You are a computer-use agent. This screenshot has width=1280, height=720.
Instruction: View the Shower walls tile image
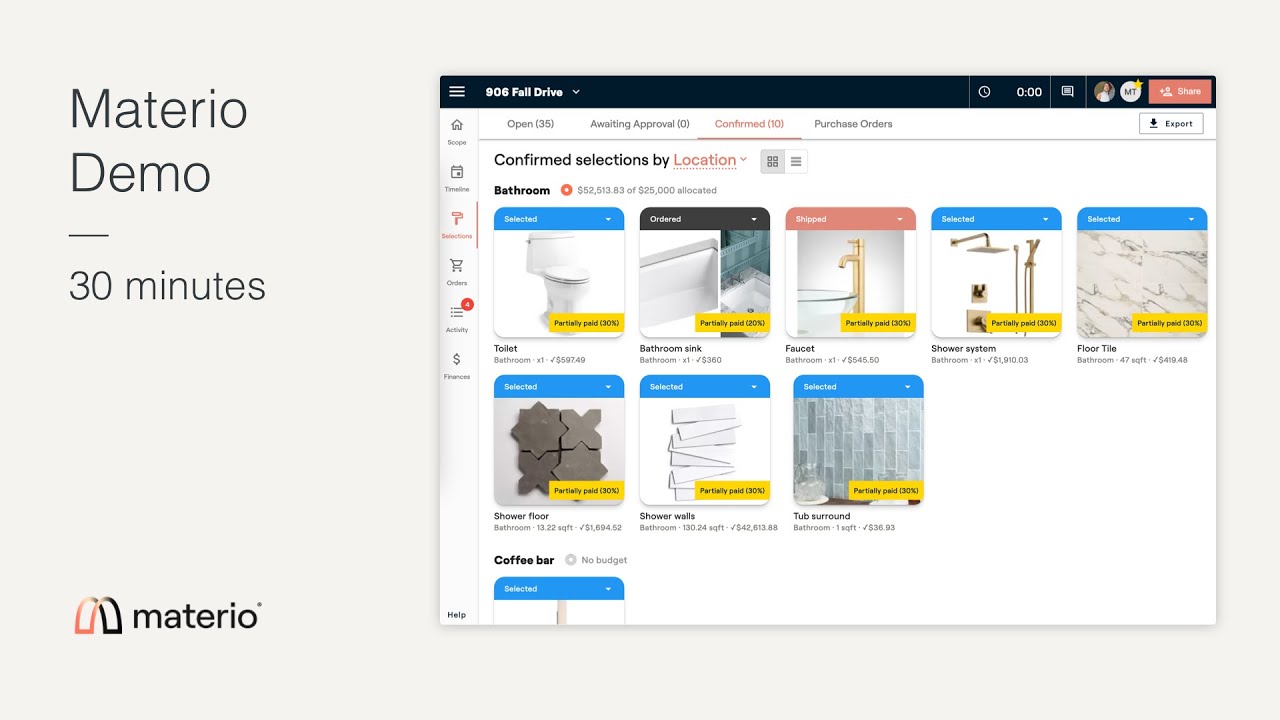pyautogui.click(x=705, y=452)
